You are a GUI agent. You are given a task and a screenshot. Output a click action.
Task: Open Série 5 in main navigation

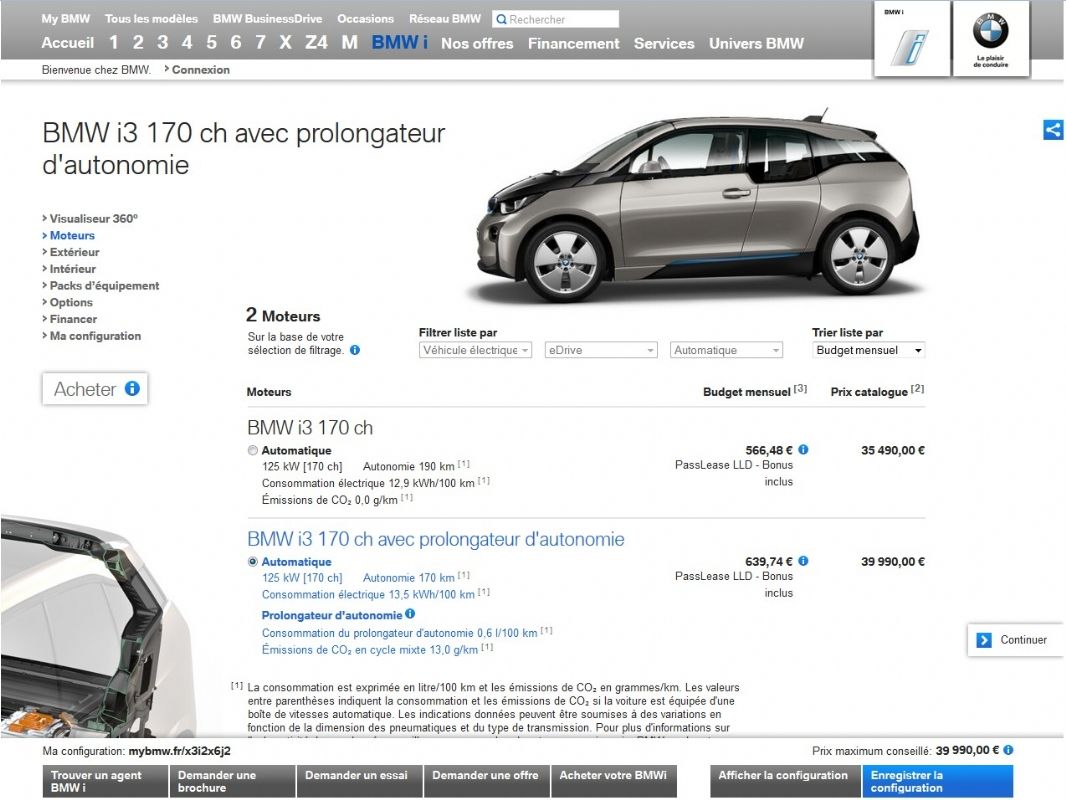[211, 43]
